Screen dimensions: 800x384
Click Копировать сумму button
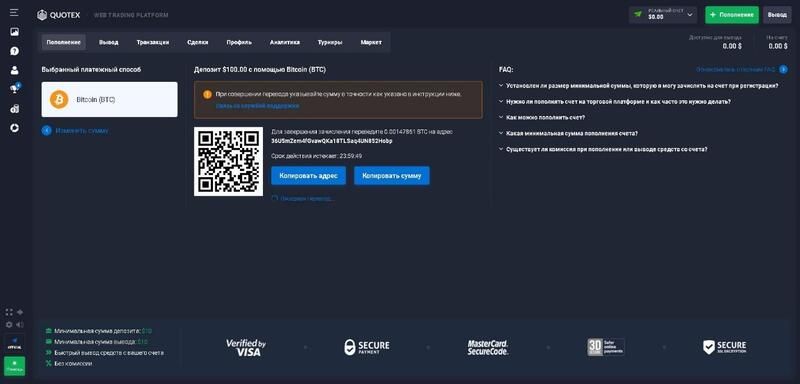click(392, 175)
